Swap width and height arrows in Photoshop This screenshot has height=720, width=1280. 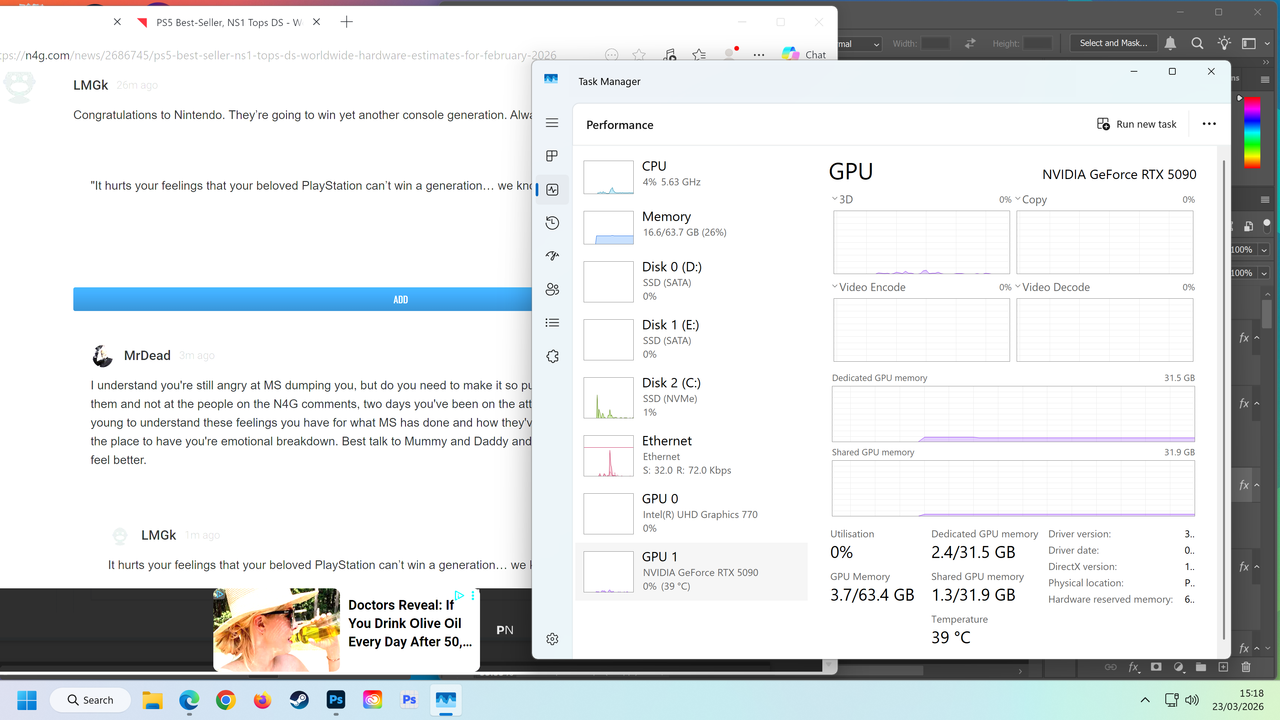[969, 43]
